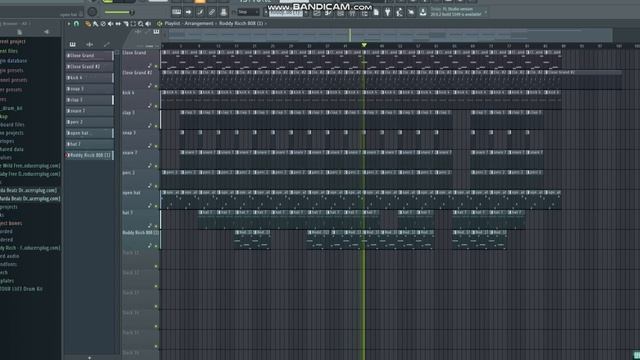
Task: Click the link/brush icon in top toolbar
Action: coord(200,12)
